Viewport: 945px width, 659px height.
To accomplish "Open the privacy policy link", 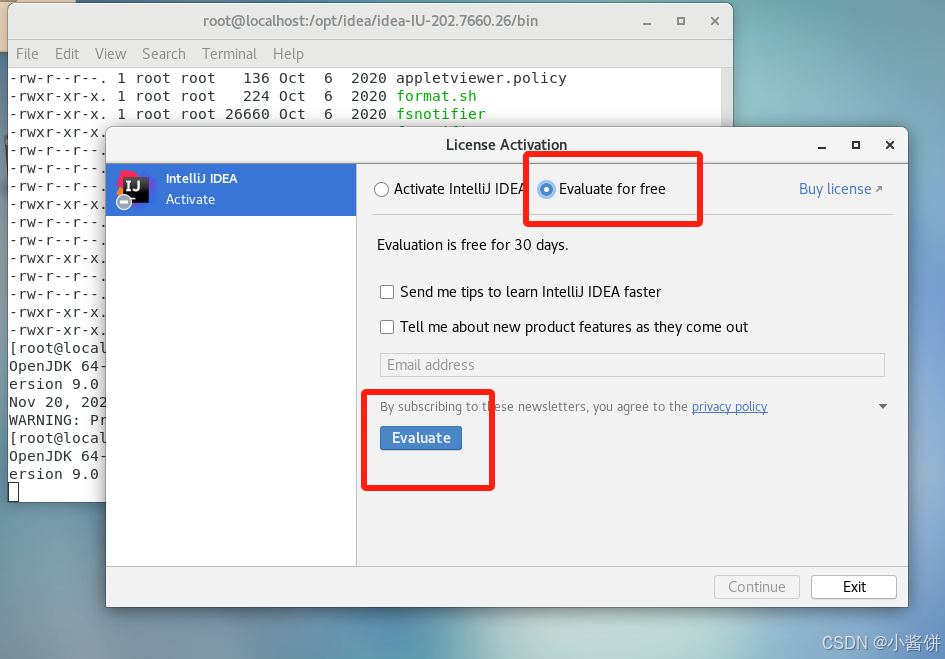I will pos(729,407).
